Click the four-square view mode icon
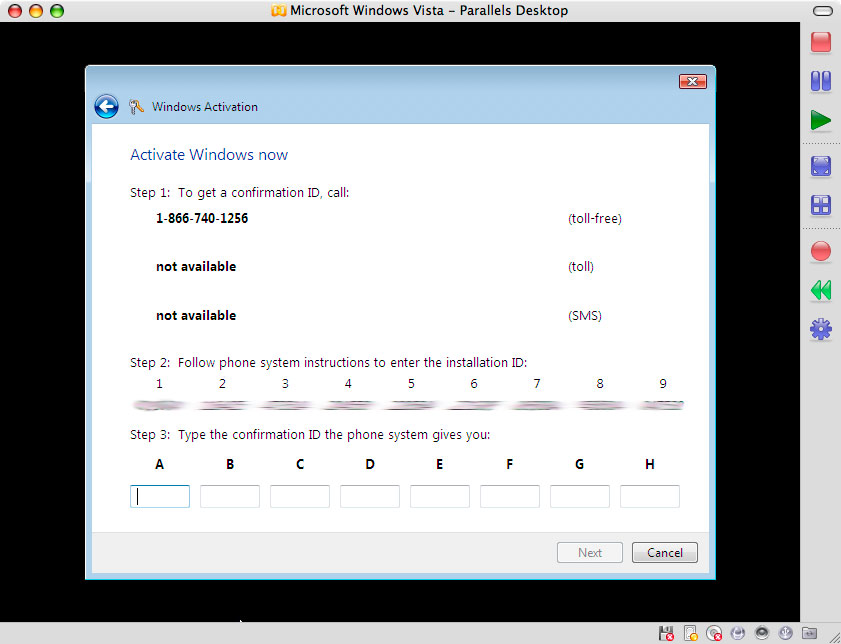Image resolution: width=841 pixels, height=644 pixels. (x=821, y=205)
